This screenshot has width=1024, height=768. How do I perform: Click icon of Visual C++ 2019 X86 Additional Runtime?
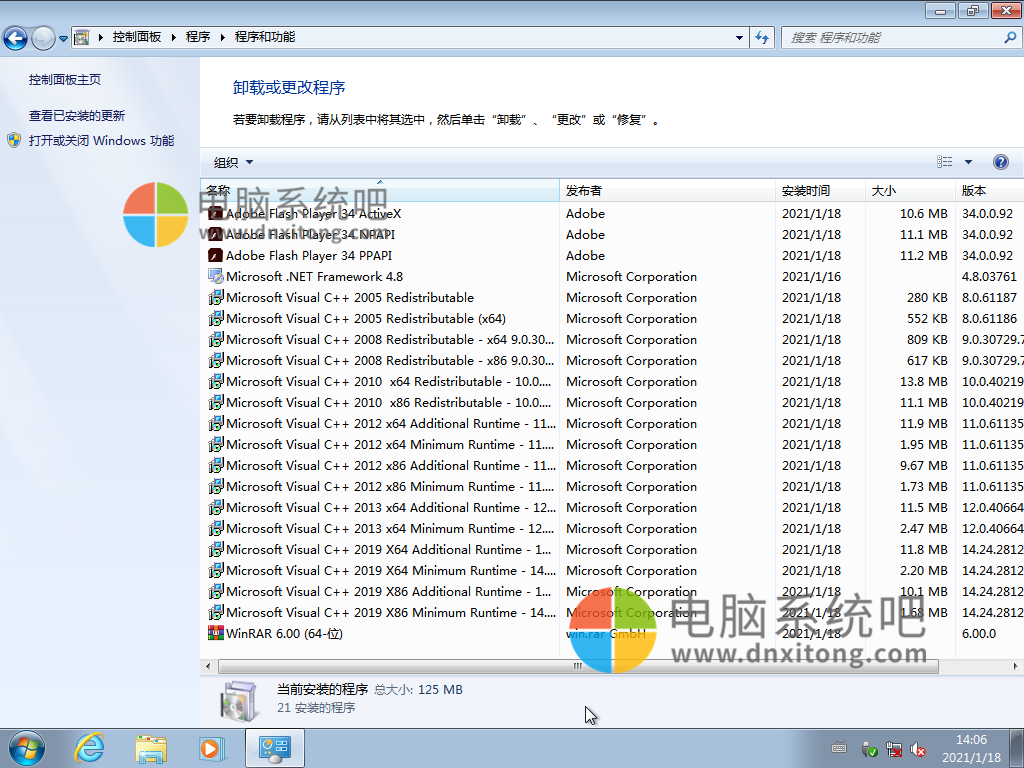(216, 591)
